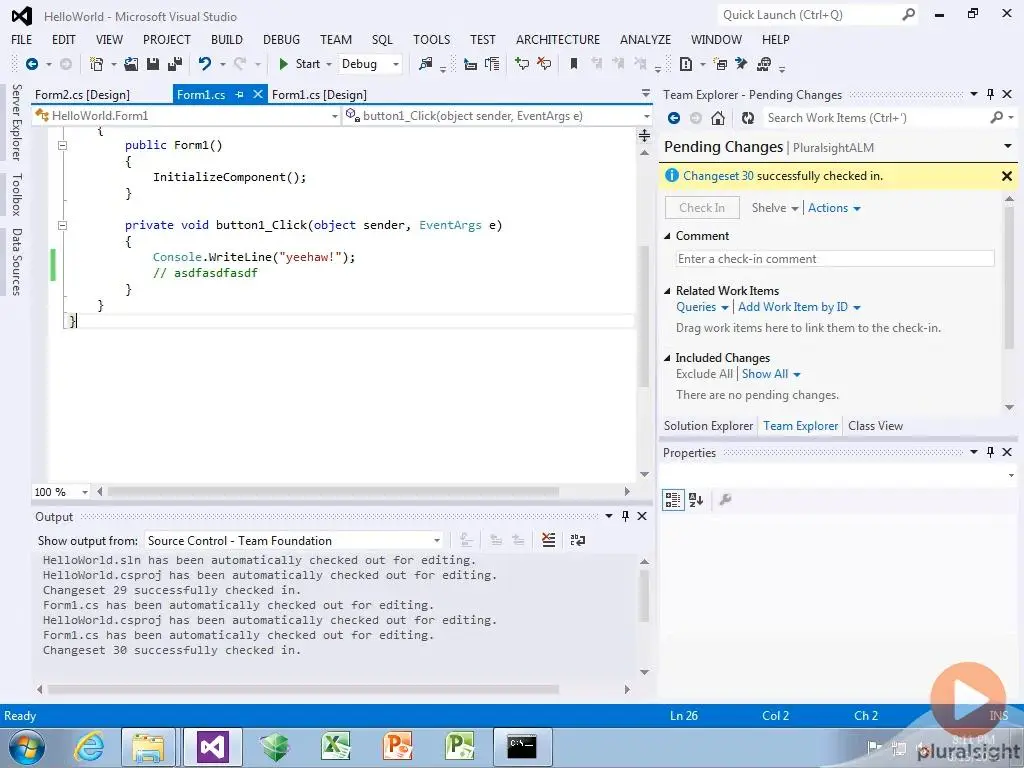Open the Pending Changes page dropdown arrow
Screen dimensions: 1024x768
(1008, 146)
